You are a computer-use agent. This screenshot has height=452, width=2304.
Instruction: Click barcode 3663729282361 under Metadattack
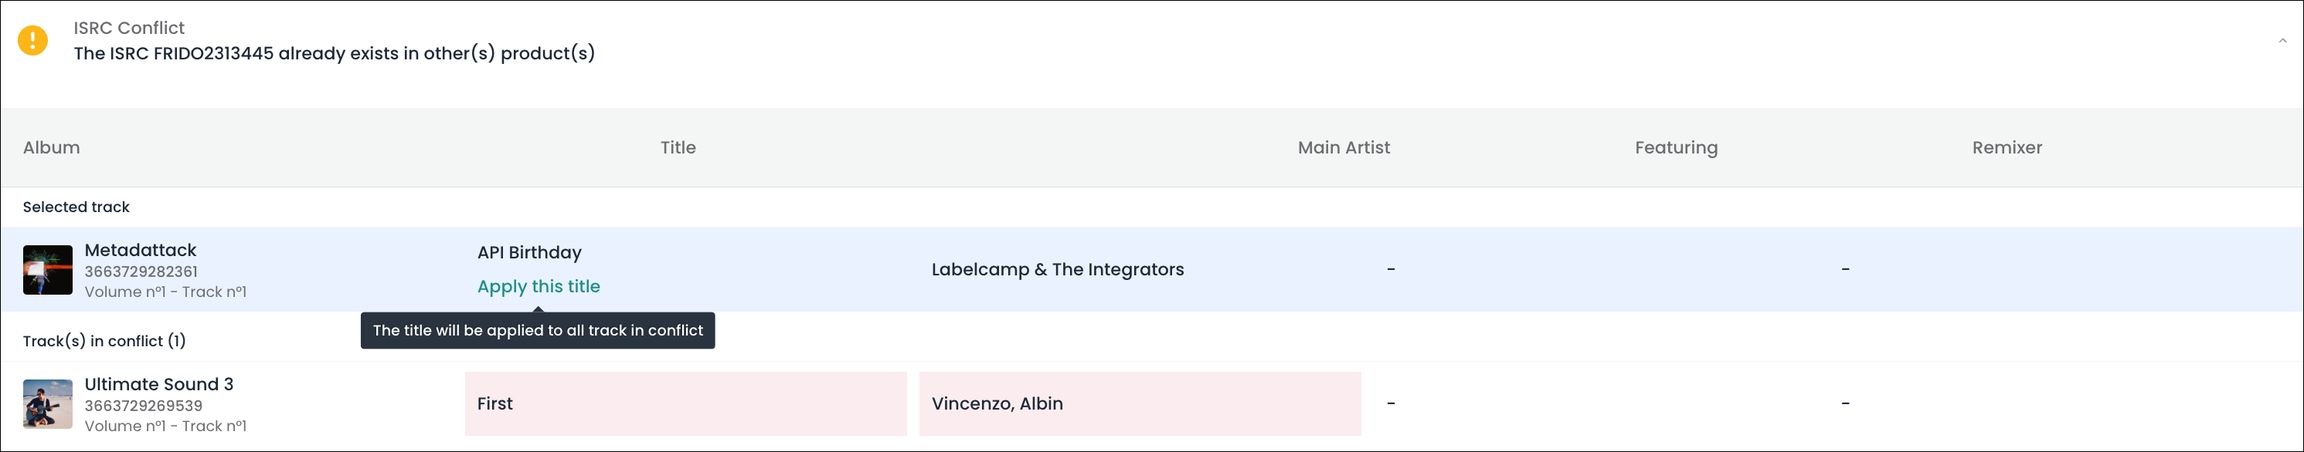pyautogui.click(x=141, y=272)
